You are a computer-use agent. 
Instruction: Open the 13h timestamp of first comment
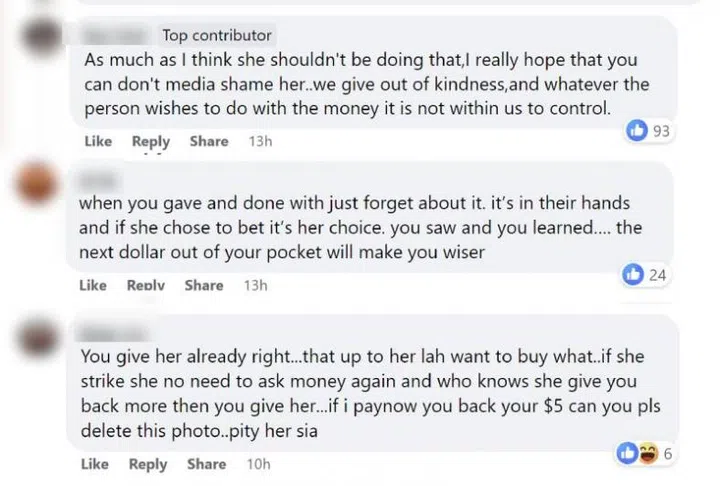[x=260, y=142]
